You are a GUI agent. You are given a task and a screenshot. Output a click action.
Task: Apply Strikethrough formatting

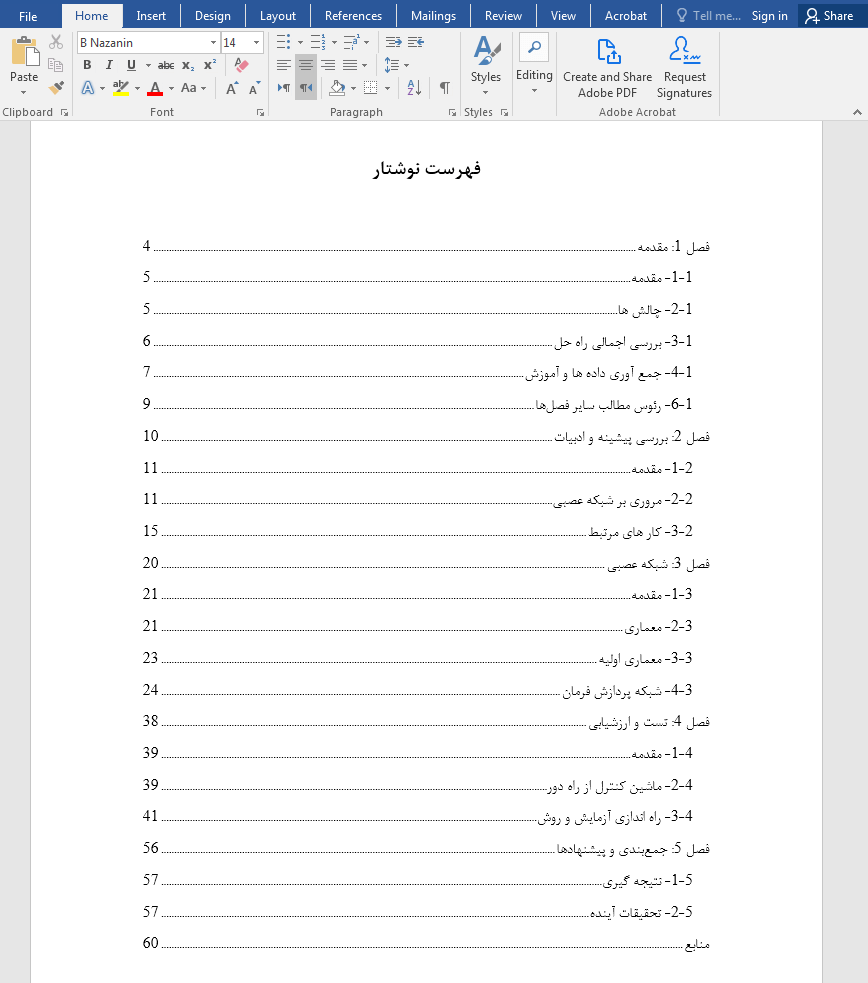(x=165, y=65)
